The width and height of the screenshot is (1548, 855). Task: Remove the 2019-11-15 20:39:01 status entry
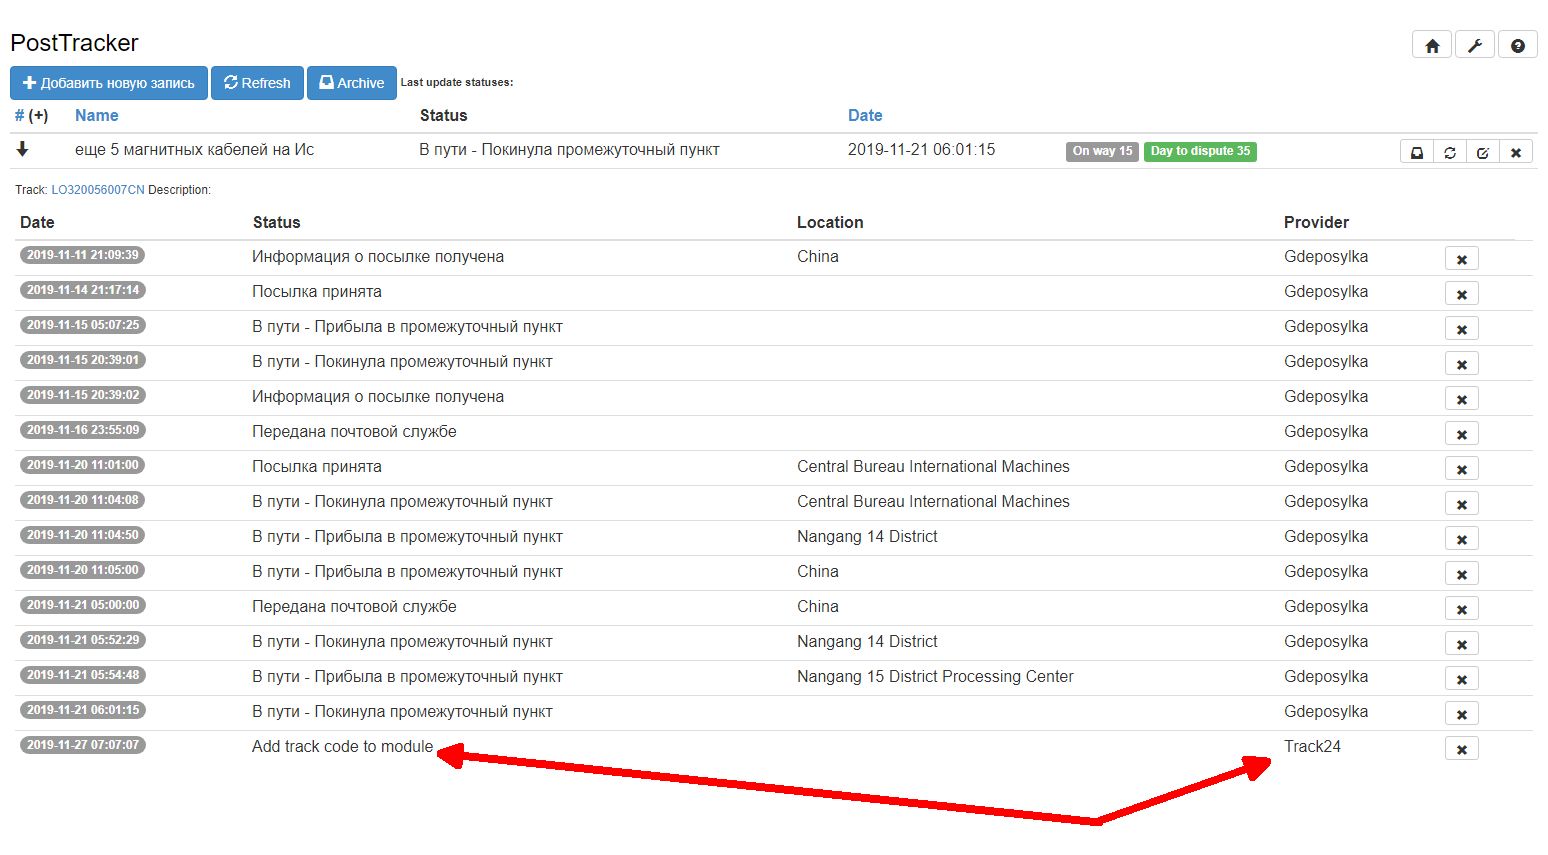tap(1461, 364)
